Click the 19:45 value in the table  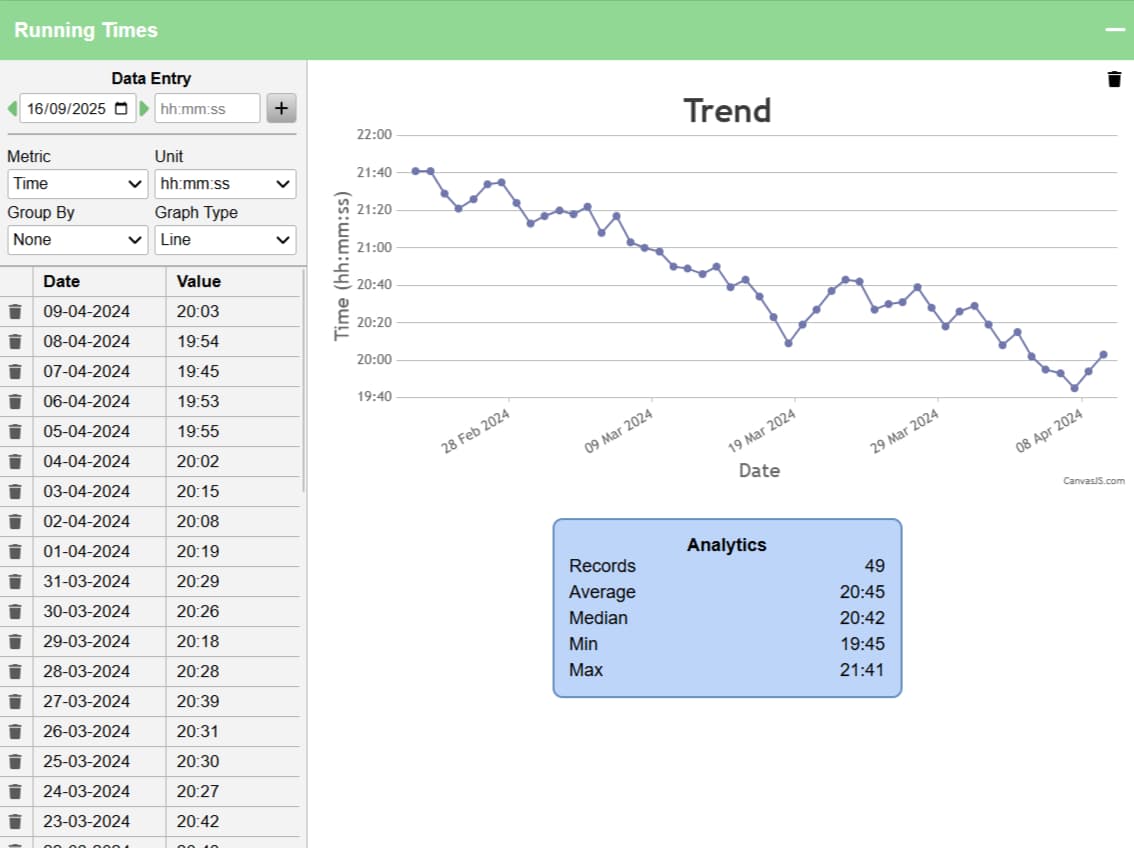point(233,372)
